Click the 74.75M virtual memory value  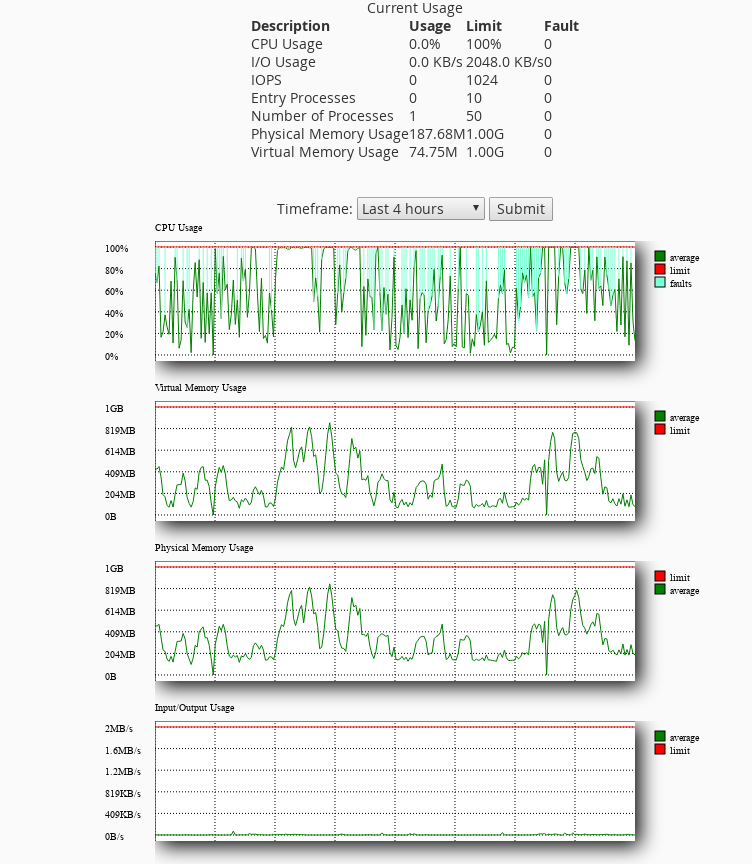[432, 152]
